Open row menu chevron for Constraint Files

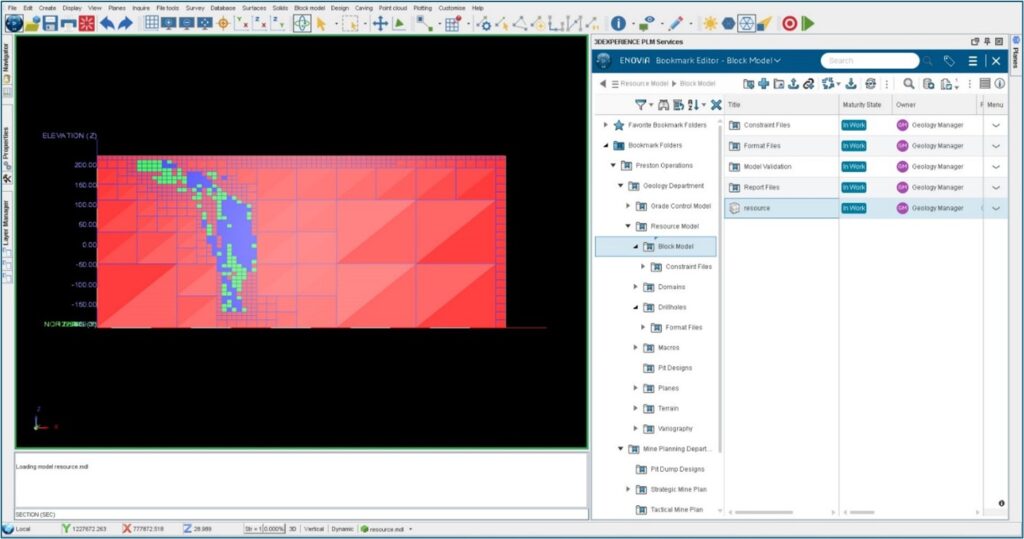[996, 125]
